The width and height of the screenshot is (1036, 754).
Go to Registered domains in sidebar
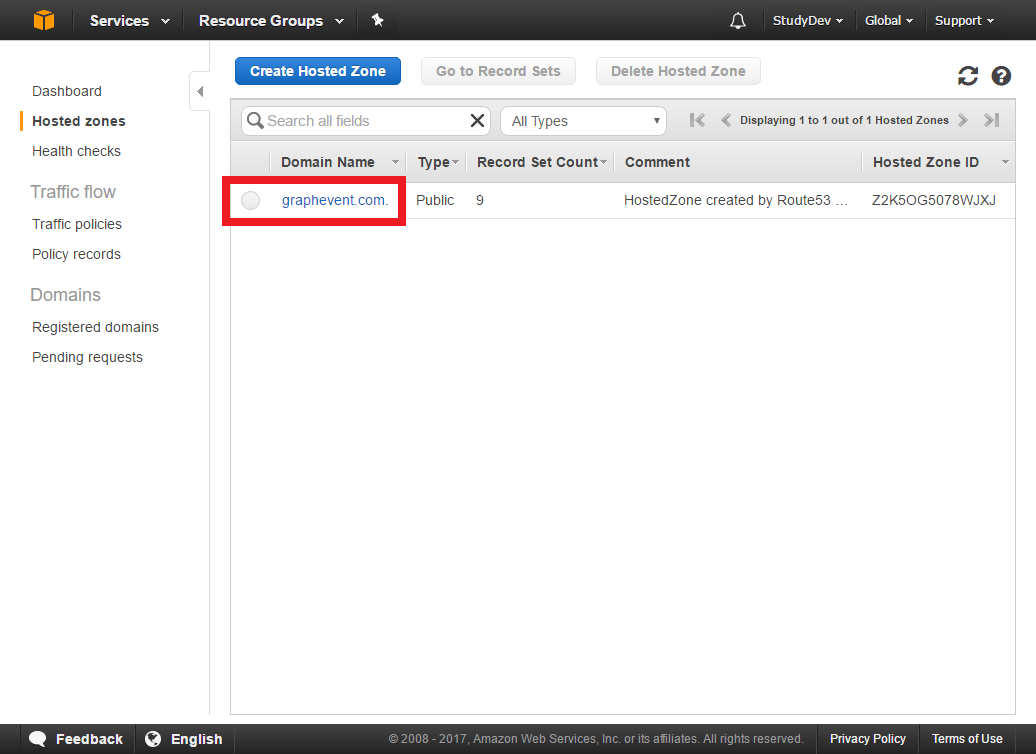(x=95, y=327)
